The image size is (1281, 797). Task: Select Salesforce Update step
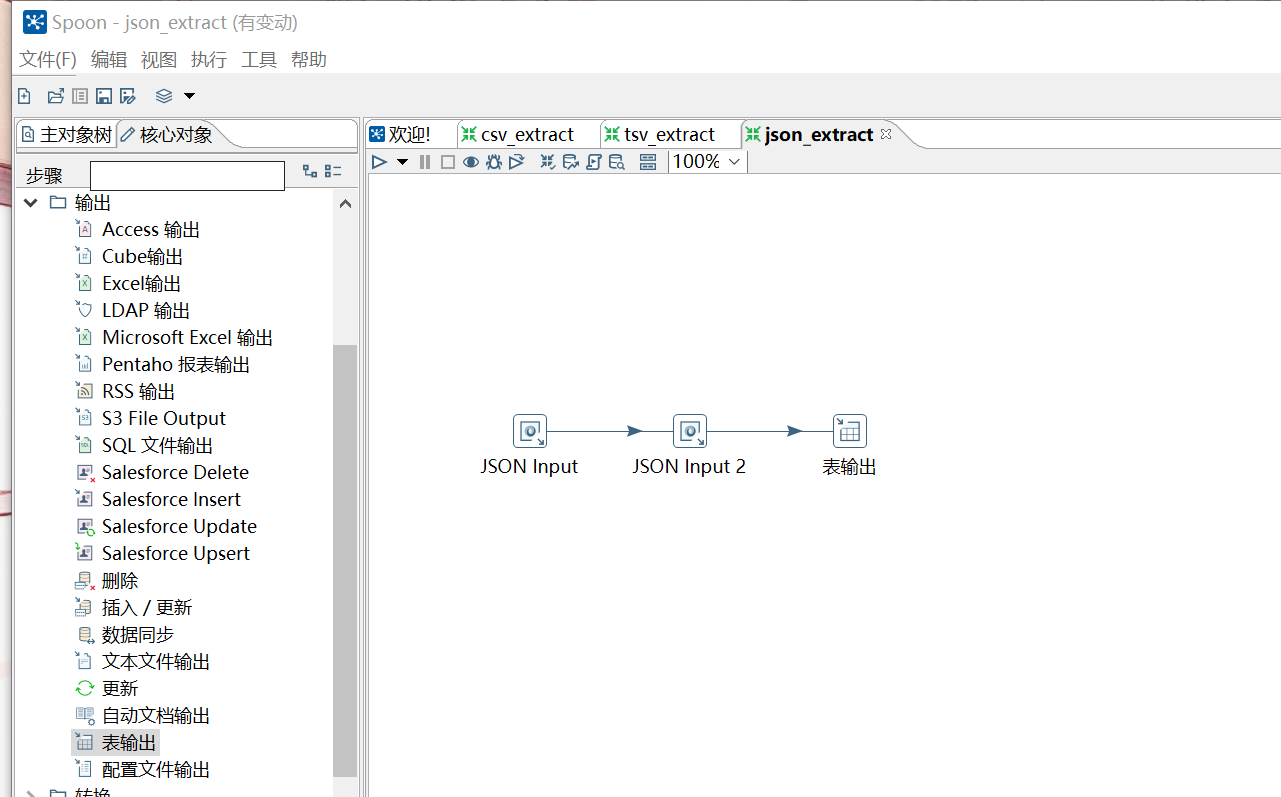[x=166, y=527]
